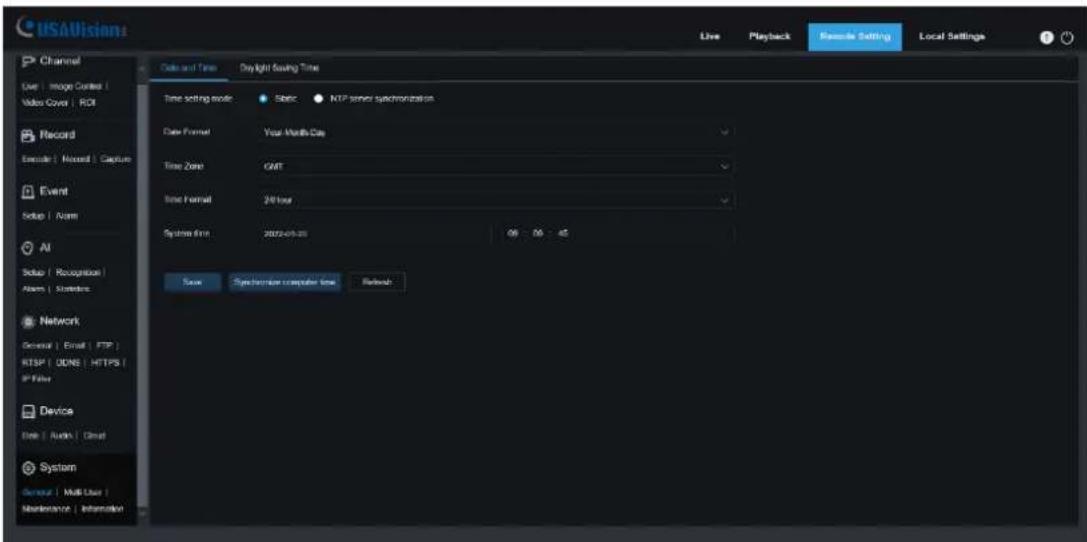Open Multi User under System
The width and height of the screenshot is (1087, 542).
(x=82, y=492)
